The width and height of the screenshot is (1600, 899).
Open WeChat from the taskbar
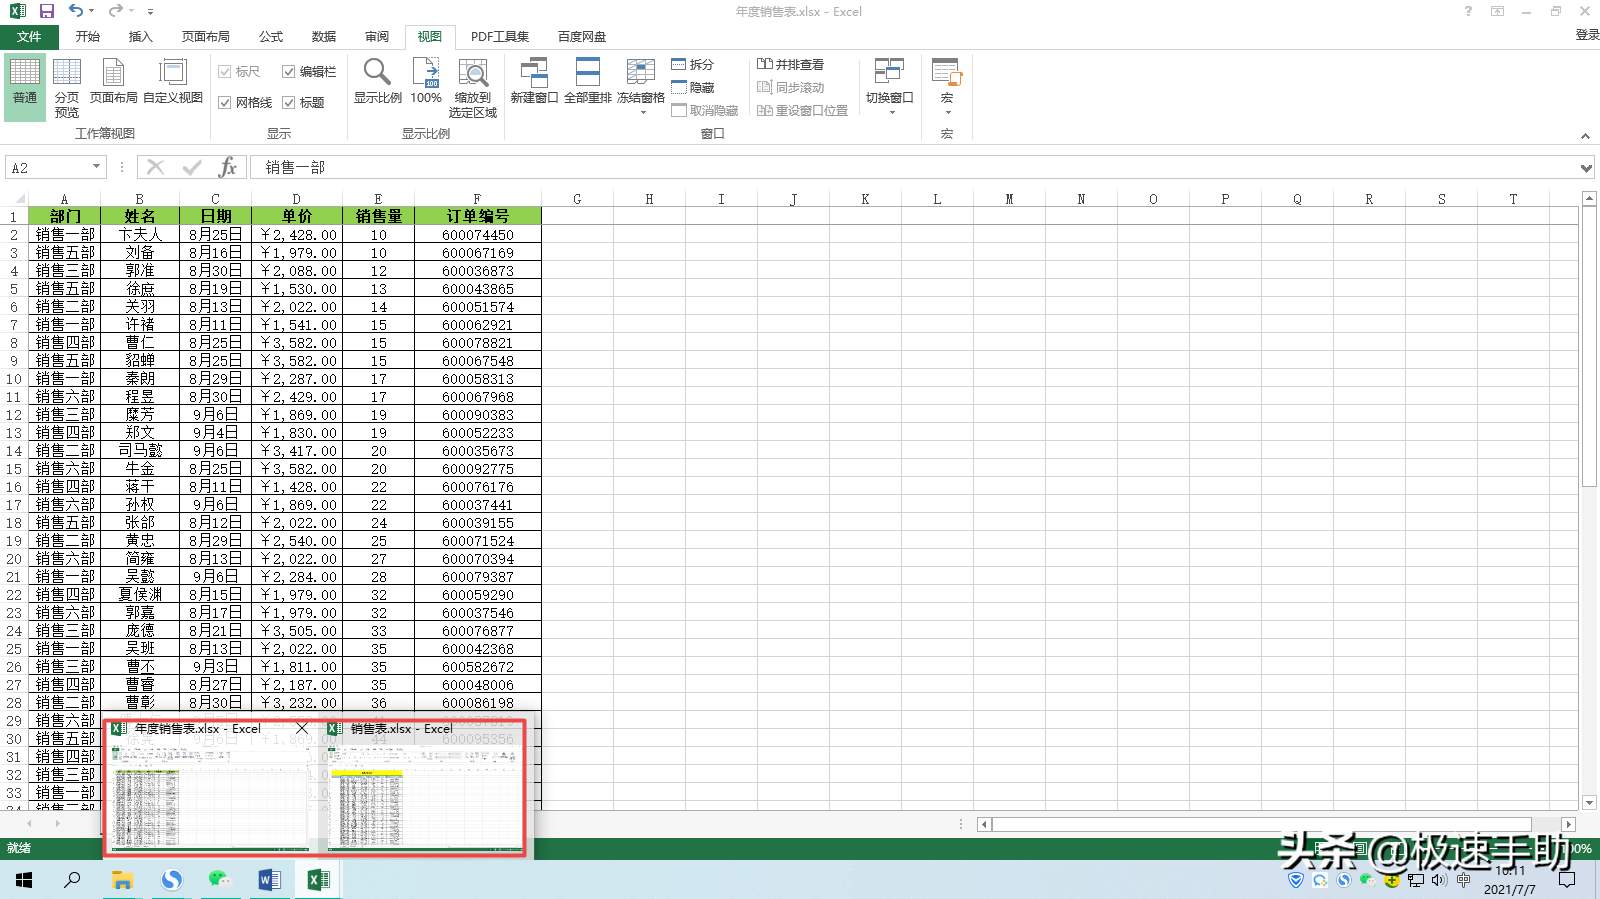click(x=220, y=880)
